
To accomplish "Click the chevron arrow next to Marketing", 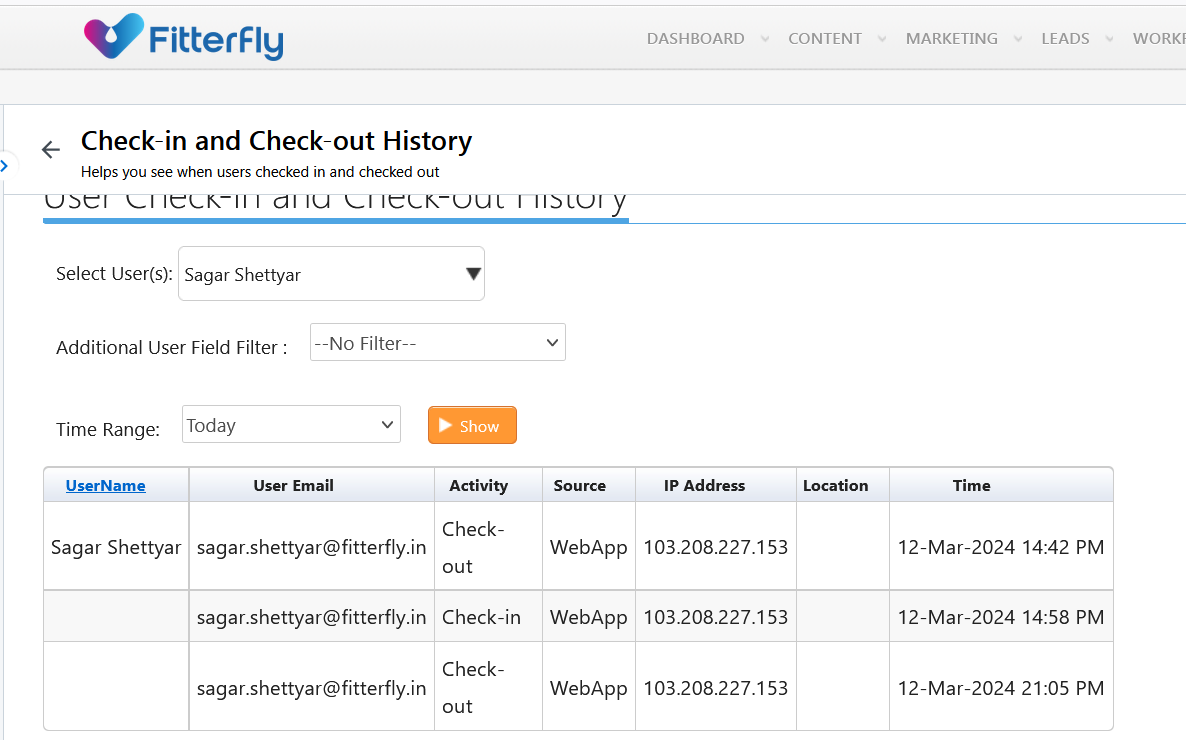I will coord(1018,39).
